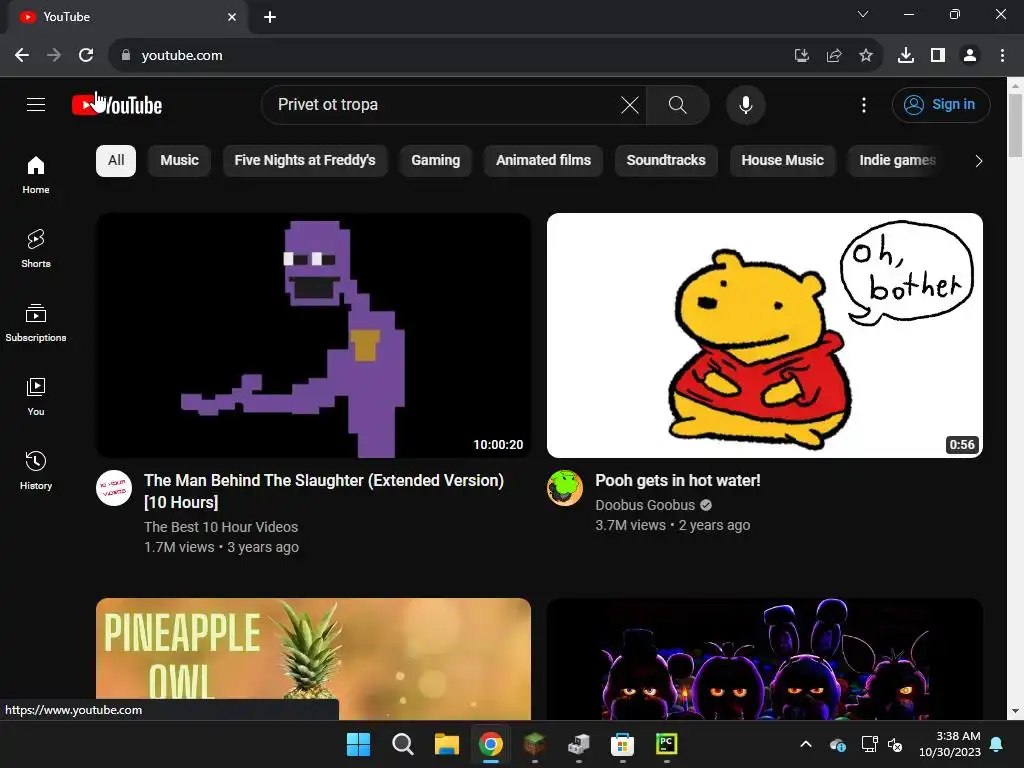Open the muted volume tray icon
The width and height of the screenshot is (1024, 768).
click(895, 744)
